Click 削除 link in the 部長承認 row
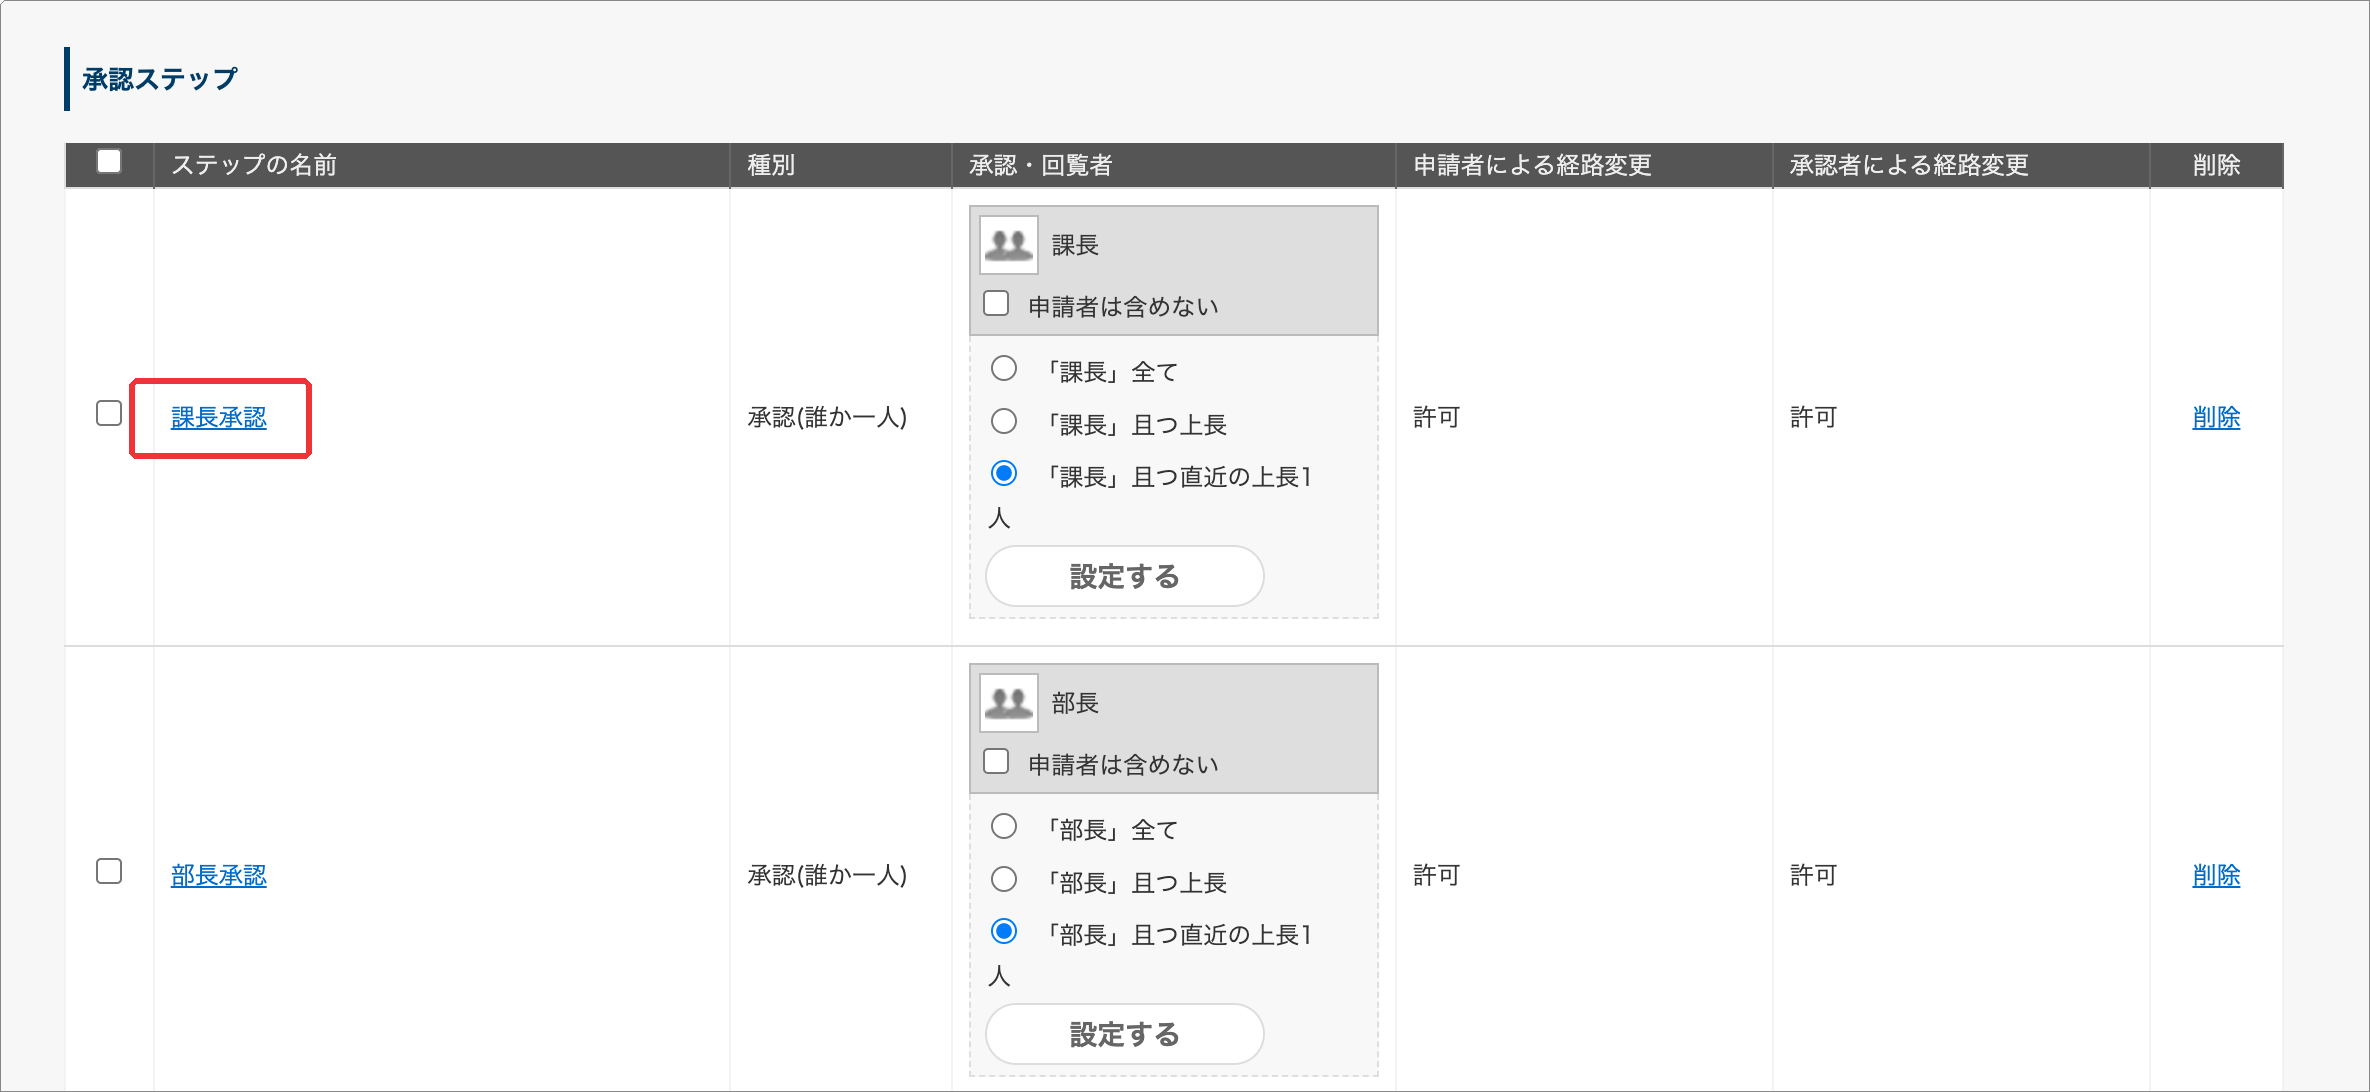This screenshot has height=1092, width=2370. point(2216,876)
